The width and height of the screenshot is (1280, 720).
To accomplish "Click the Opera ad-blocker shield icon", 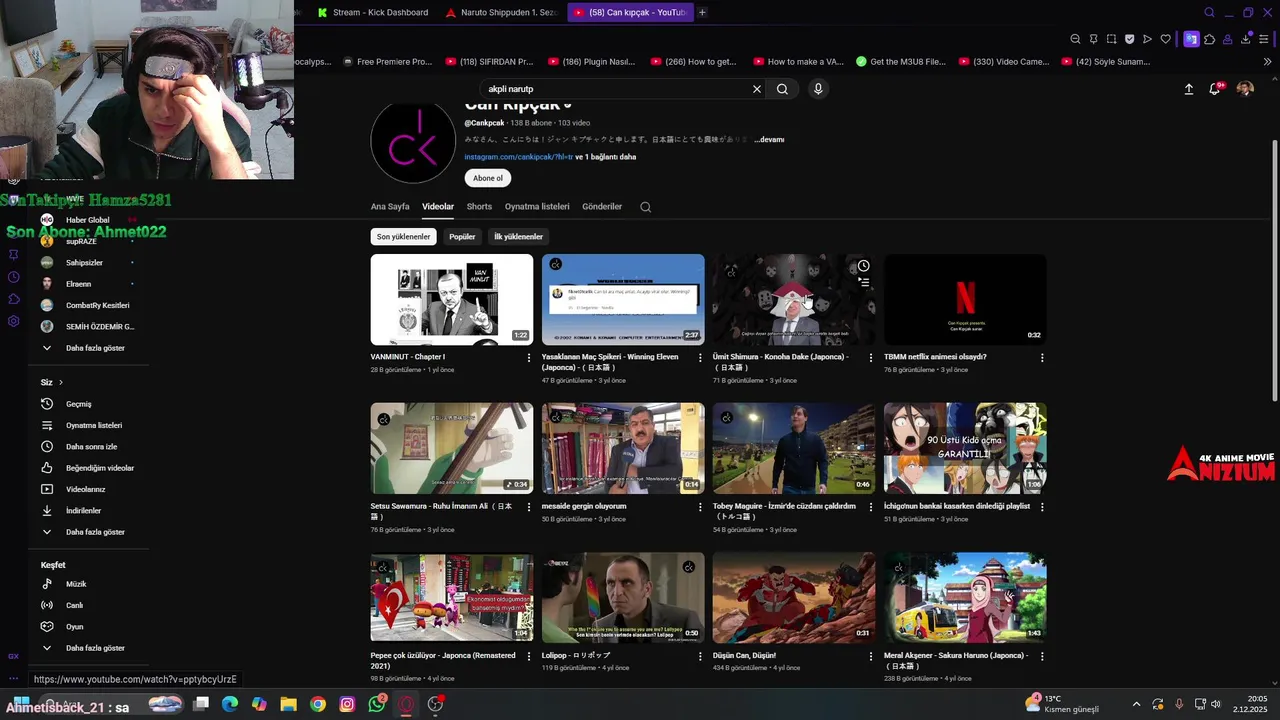I will (x=1129, y=39).
